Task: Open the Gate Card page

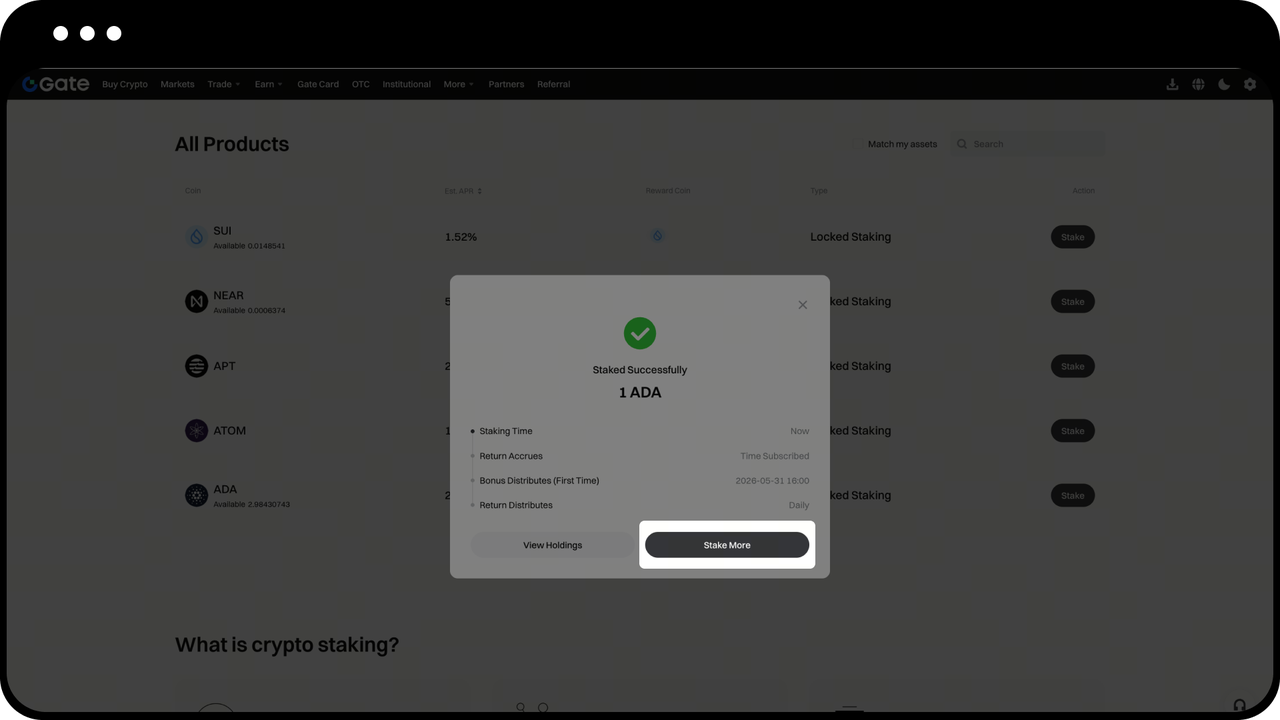Action: click(318, 84)
